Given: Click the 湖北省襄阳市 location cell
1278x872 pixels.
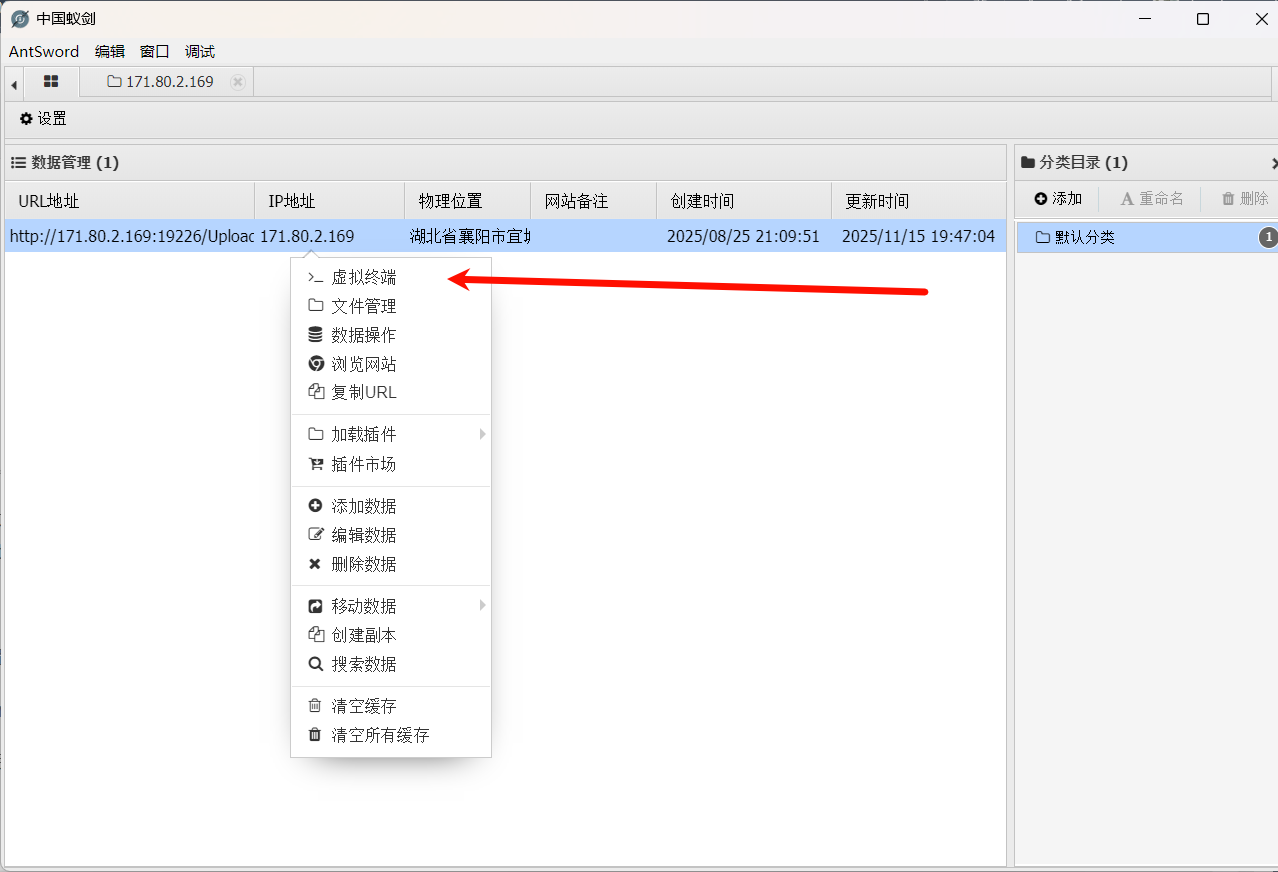Looking at the screenshot, I should pos(469,237).
